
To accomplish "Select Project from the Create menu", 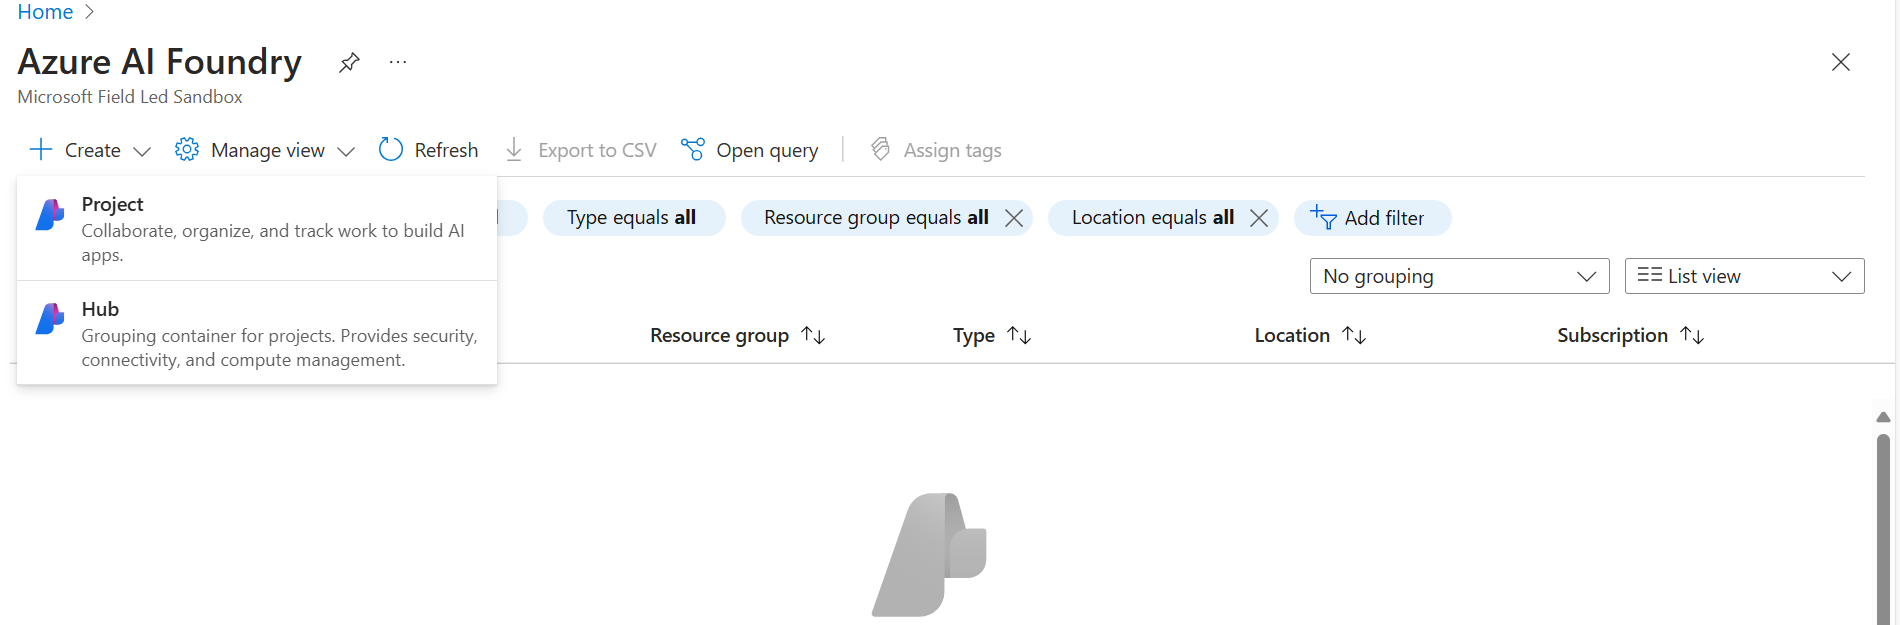I will (257, 229).
